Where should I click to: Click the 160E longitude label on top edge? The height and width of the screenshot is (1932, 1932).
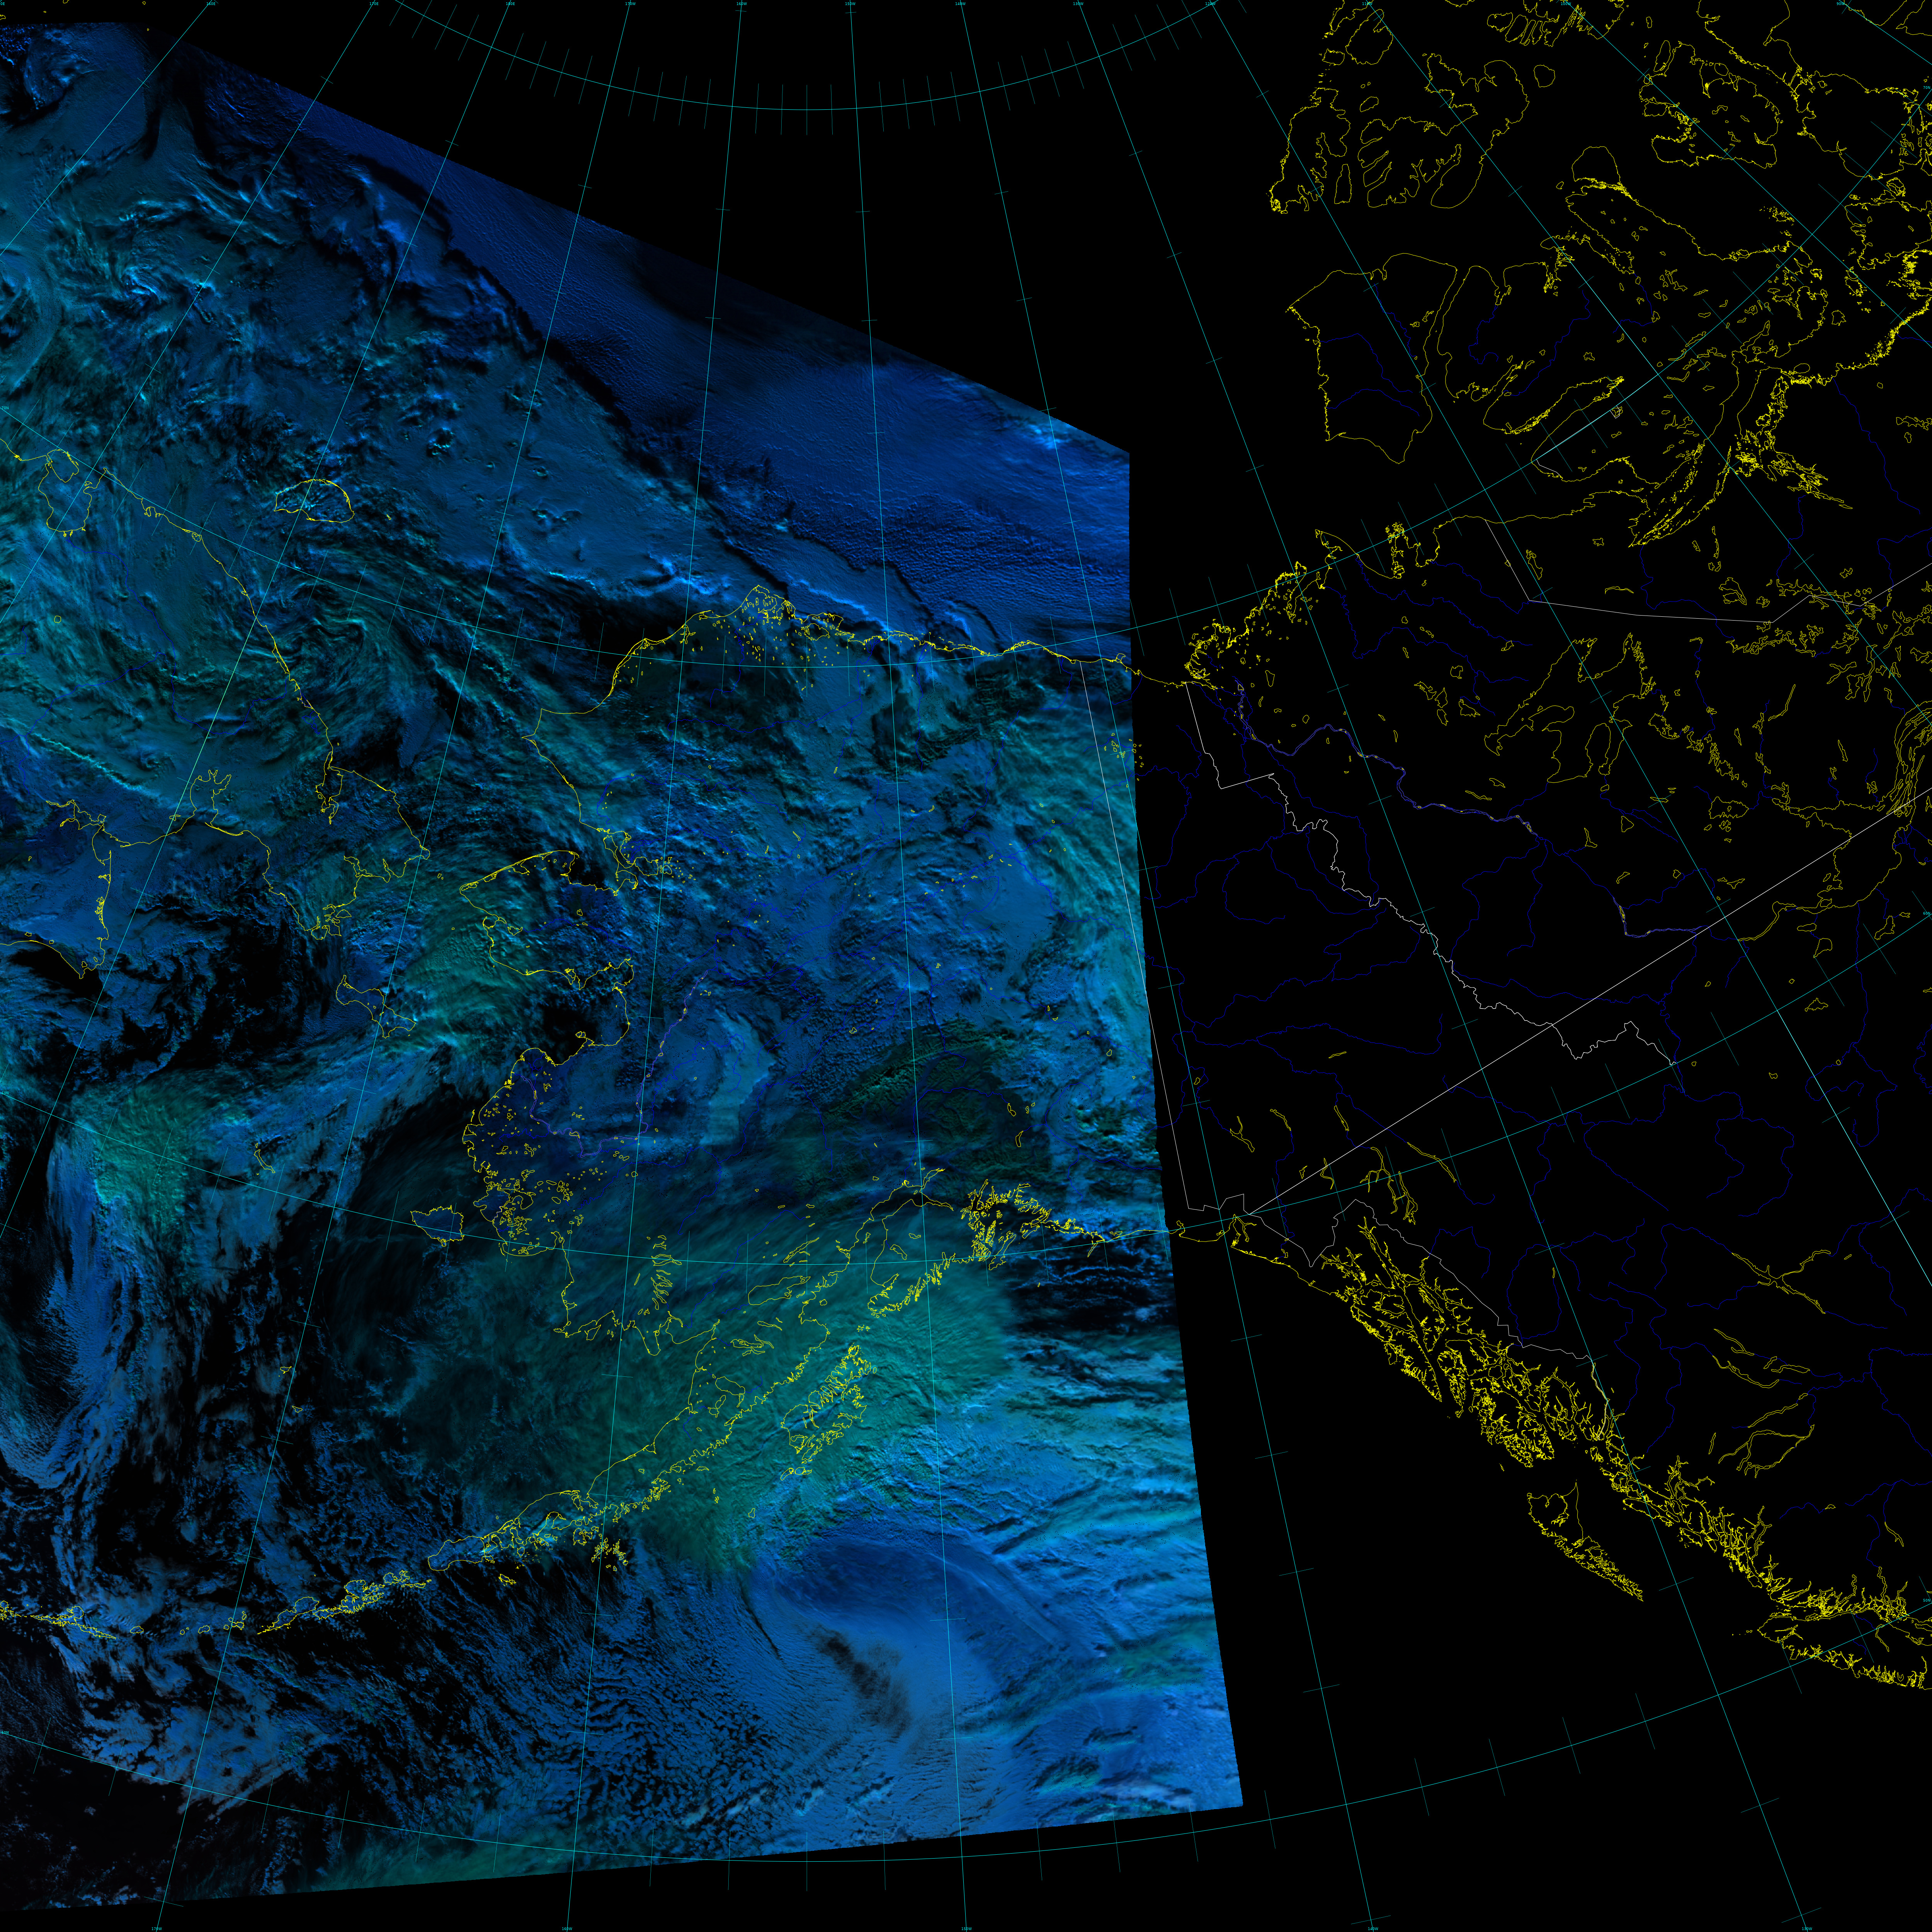[211, 4]
